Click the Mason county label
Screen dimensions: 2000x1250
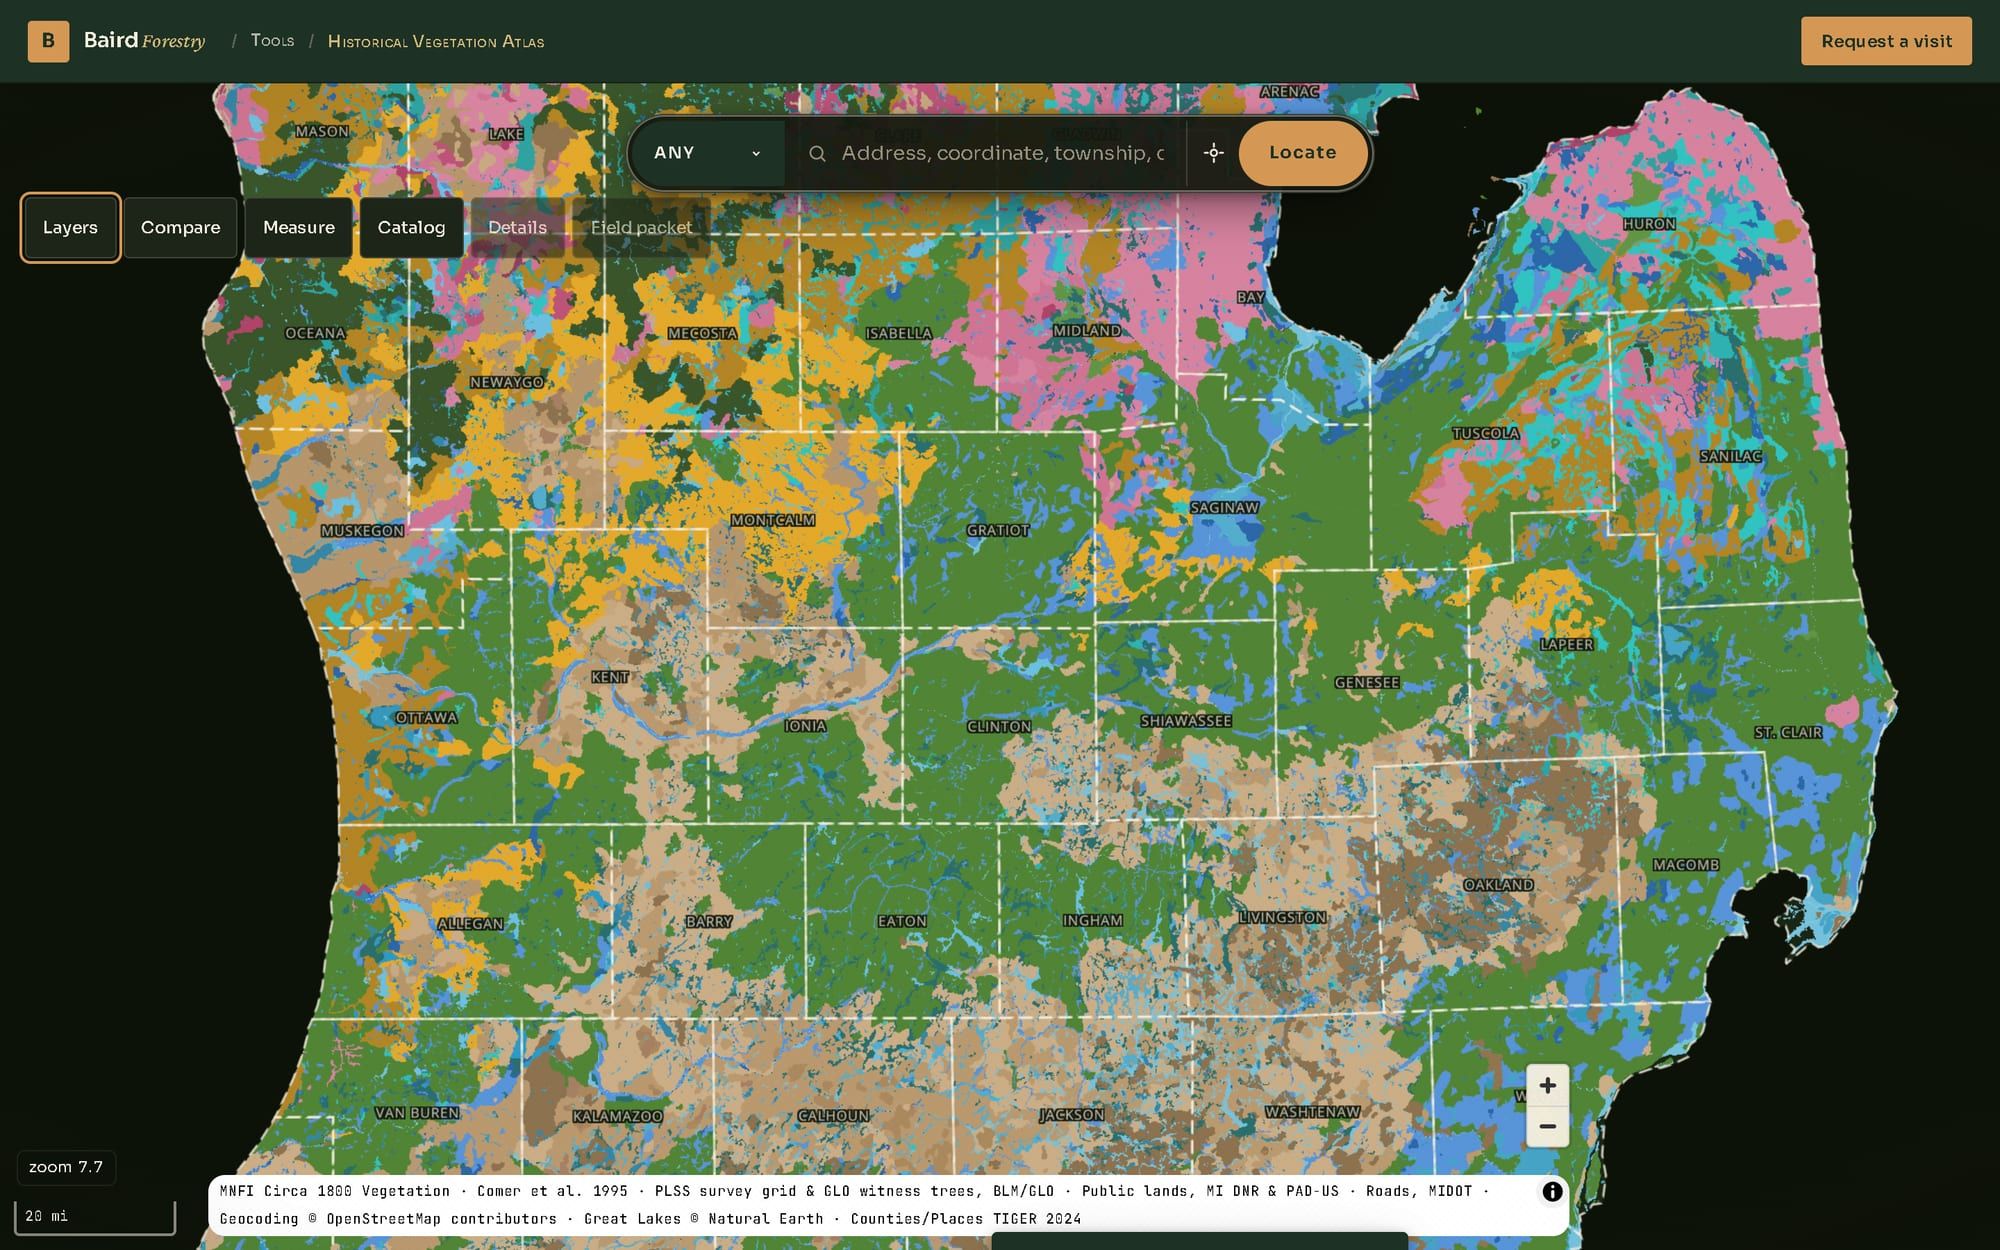322,131
